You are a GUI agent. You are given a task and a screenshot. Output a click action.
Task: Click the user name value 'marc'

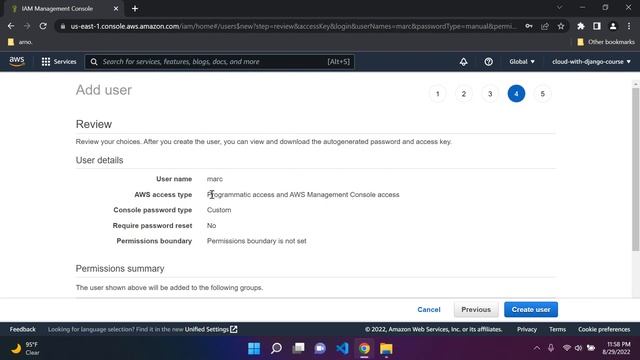pos(215,179)
